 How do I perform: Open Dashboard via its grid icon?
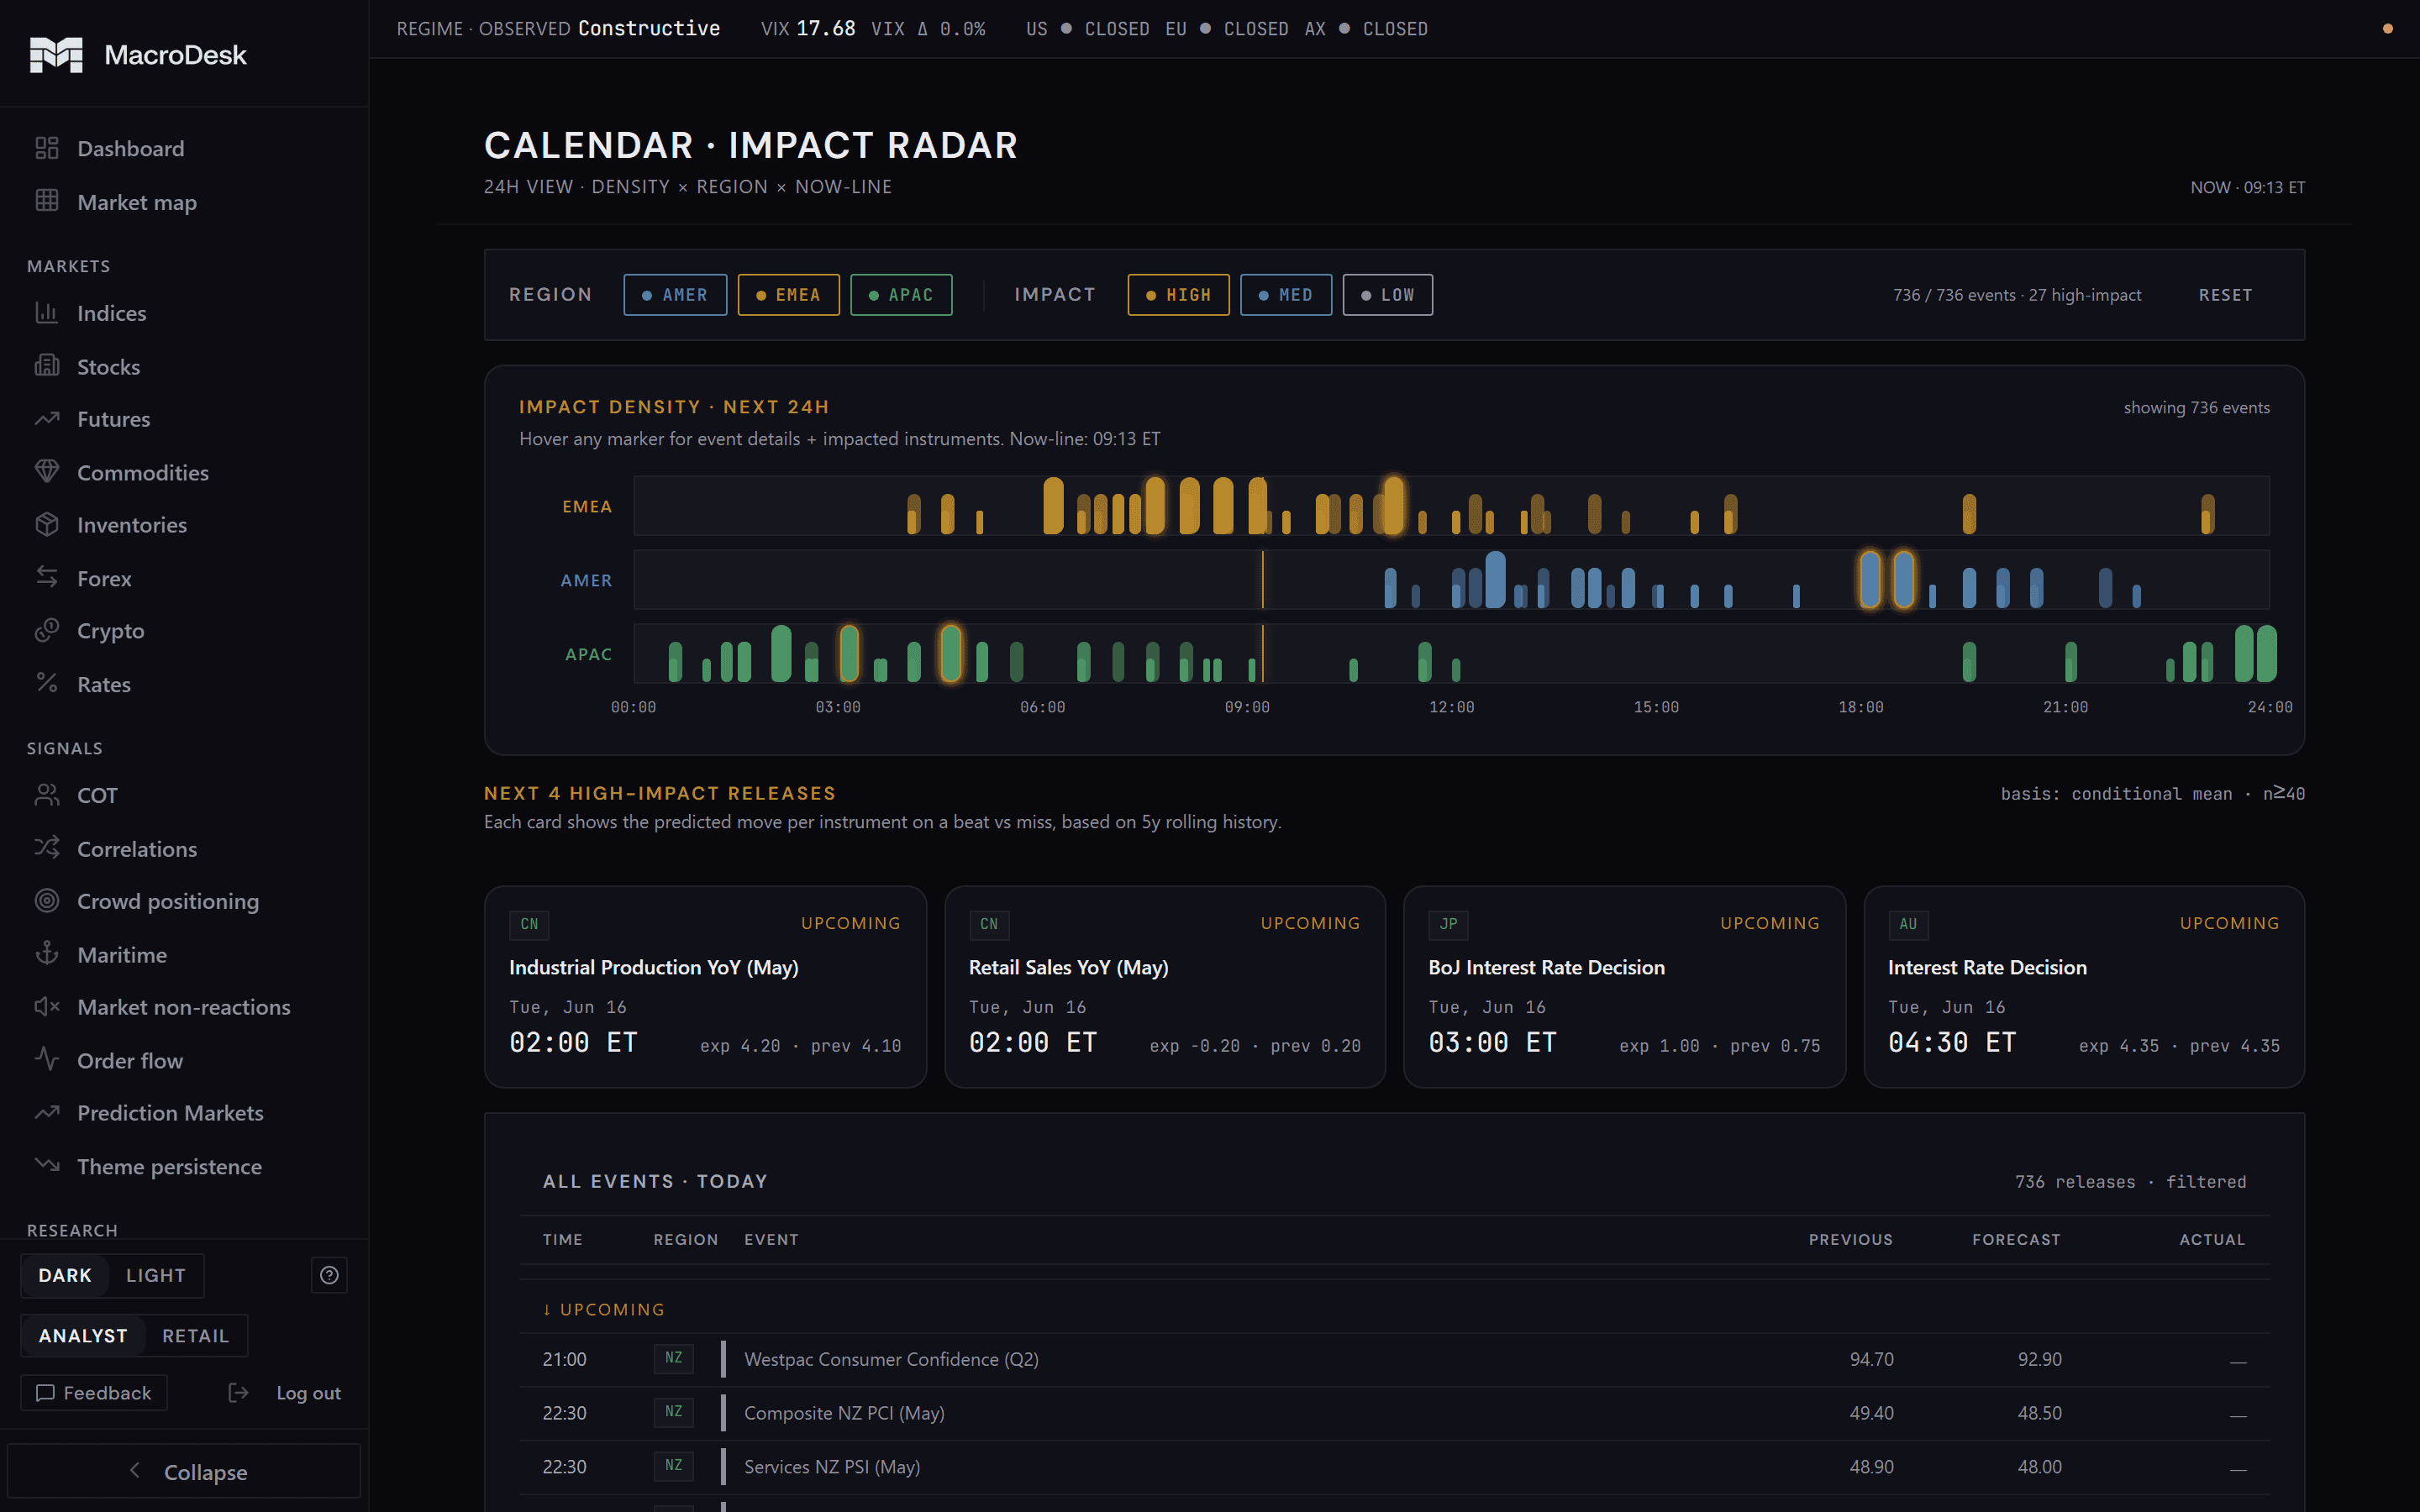47,148
